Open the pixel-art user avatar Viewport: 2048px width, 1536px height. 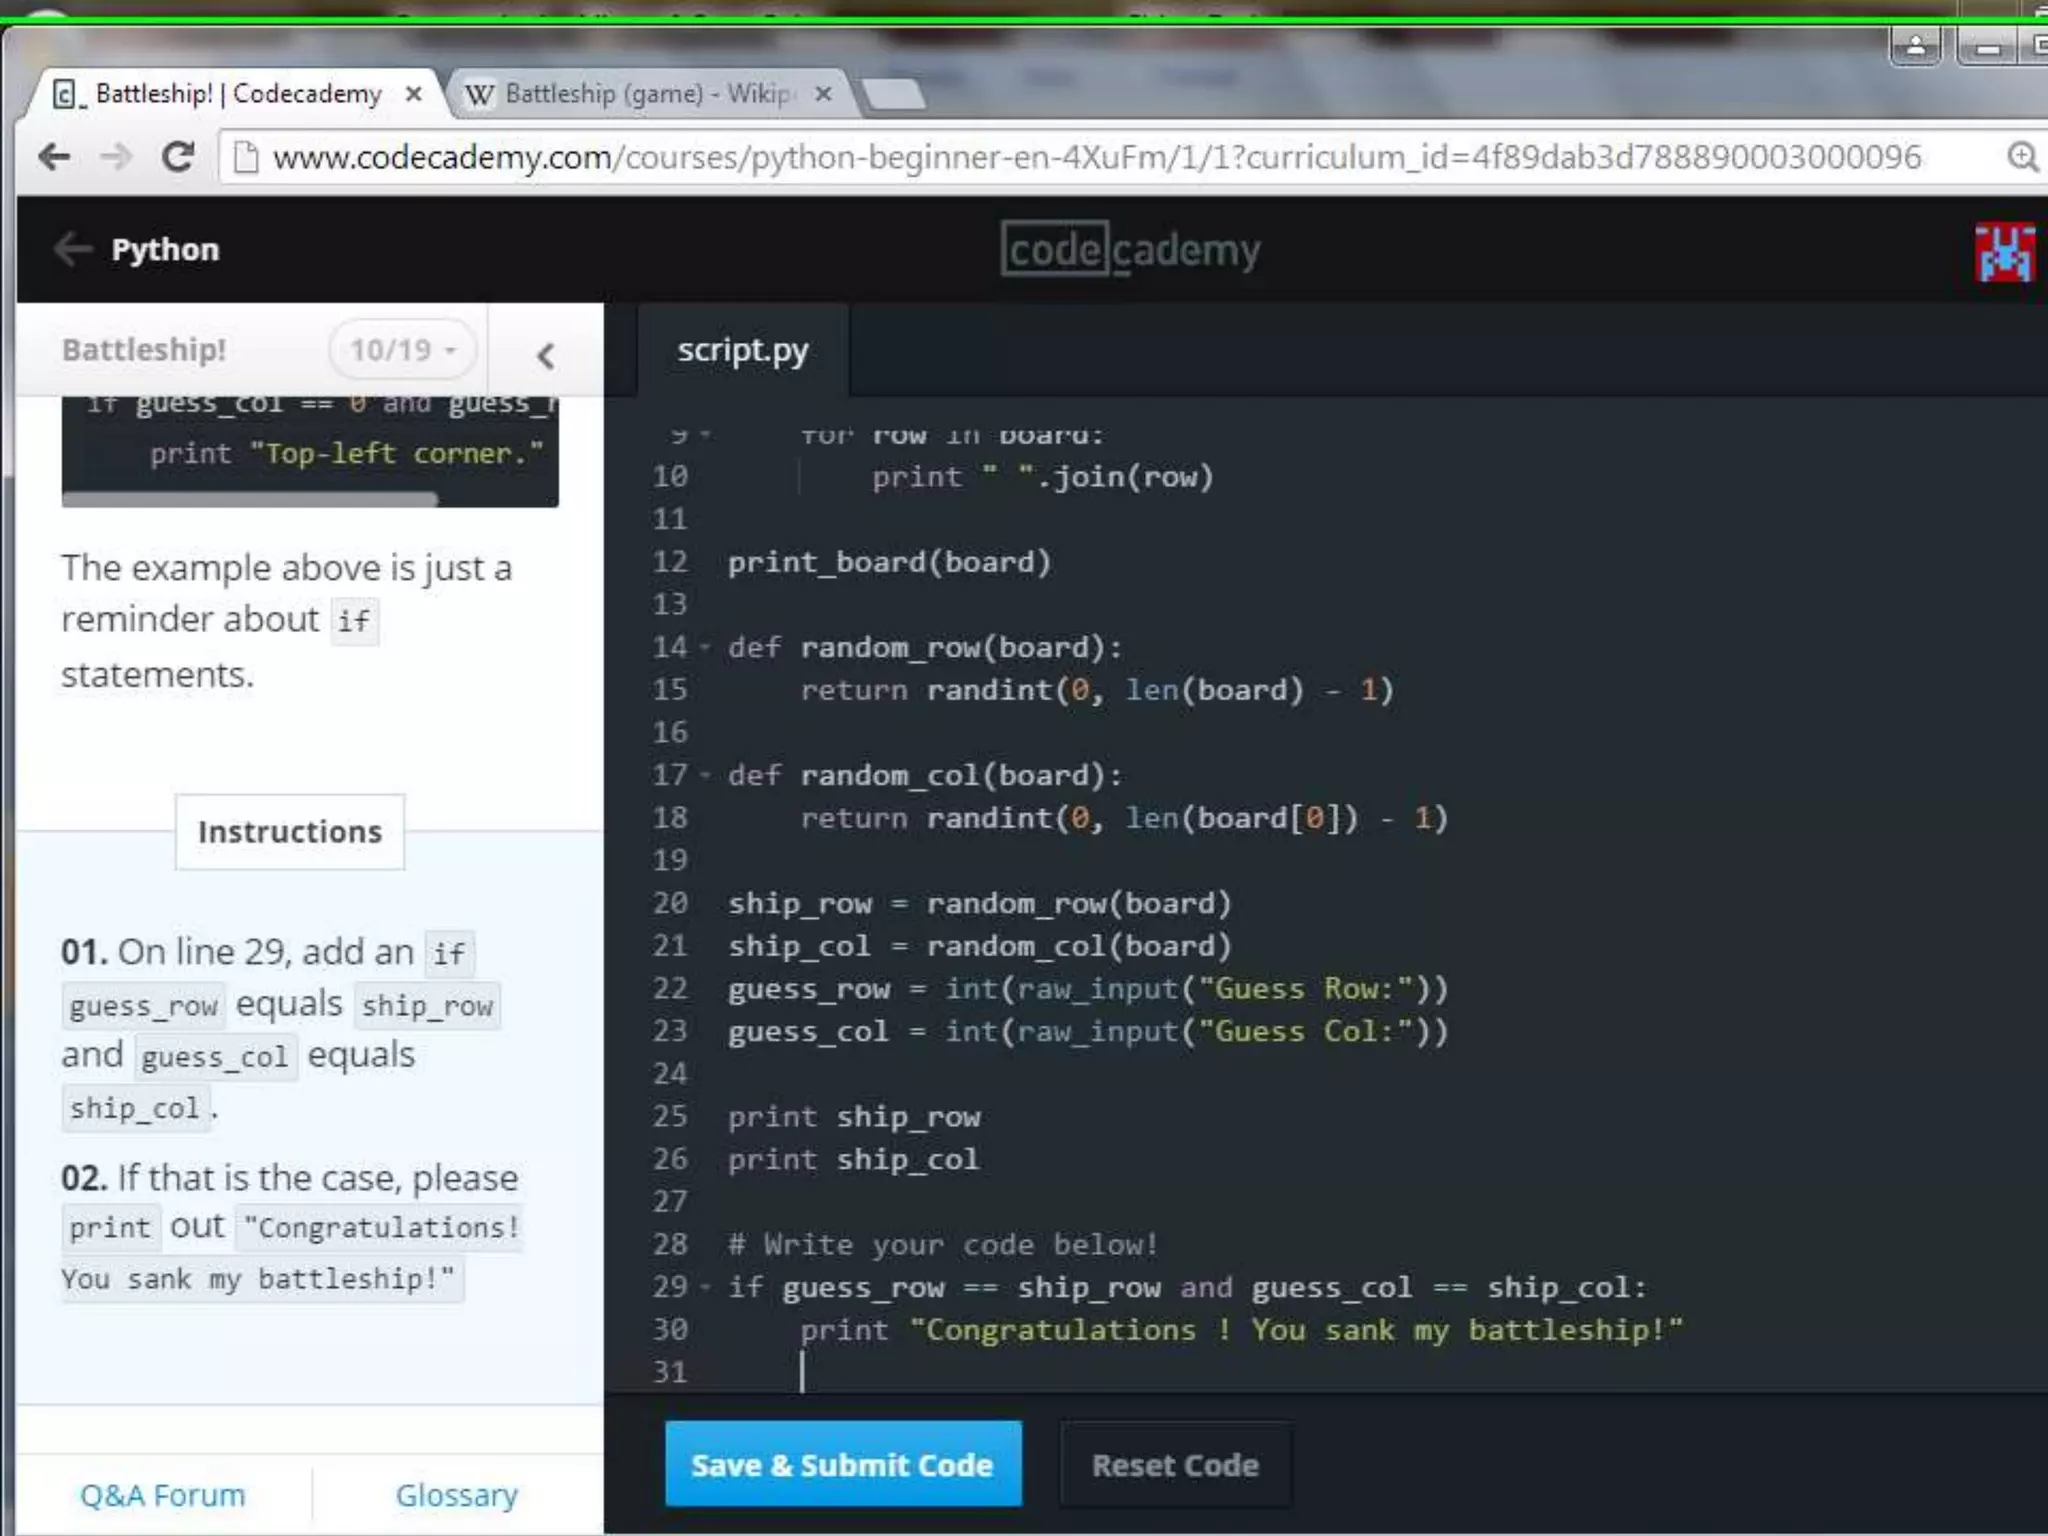point(2003,252)
